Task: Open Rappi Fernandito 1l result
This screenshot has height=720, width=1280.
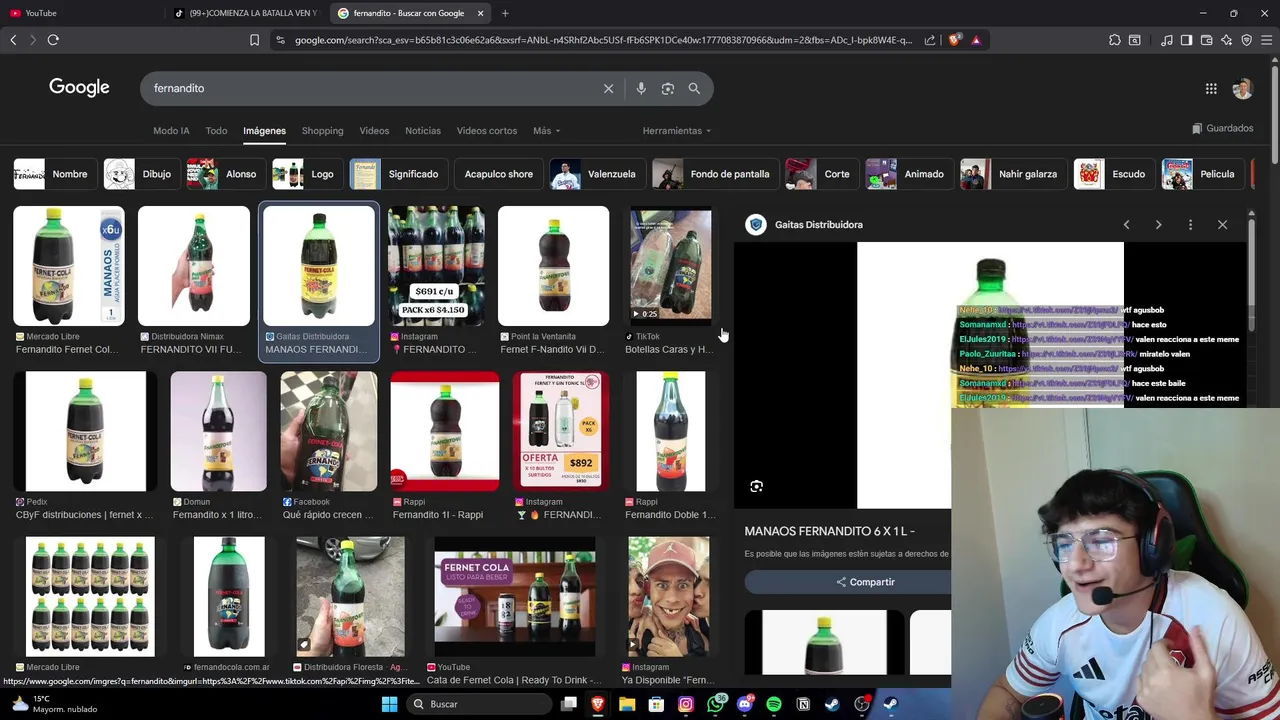Action: tap(445, 431)
